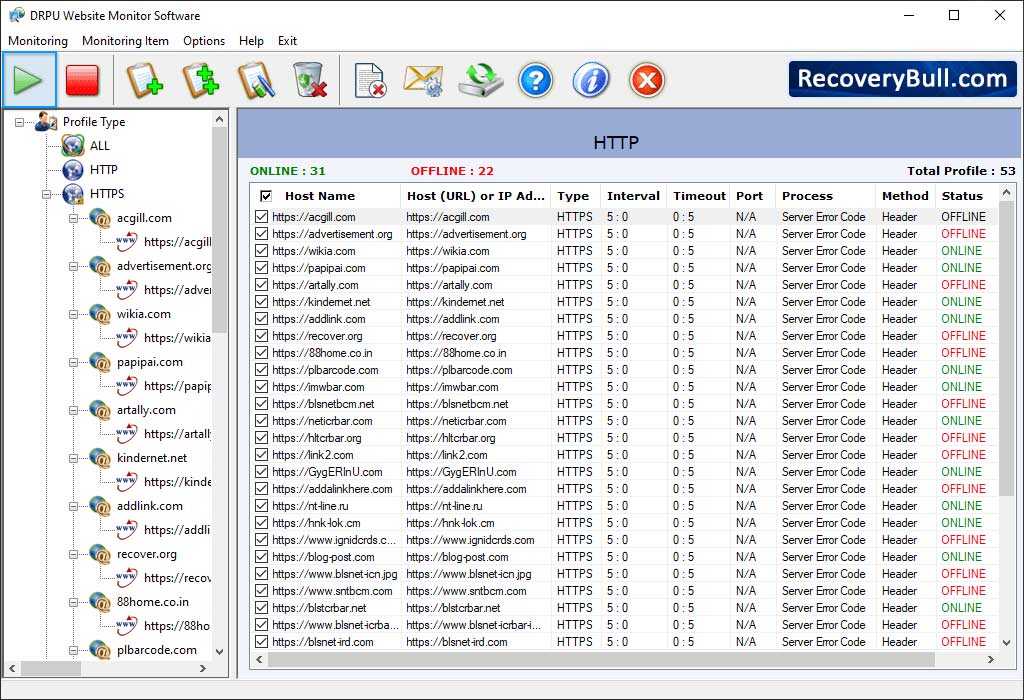Screen dimensions: 1024x700
Task: Click the RecoveryBull.com banner logo
Action: click(x=903, y=79)
